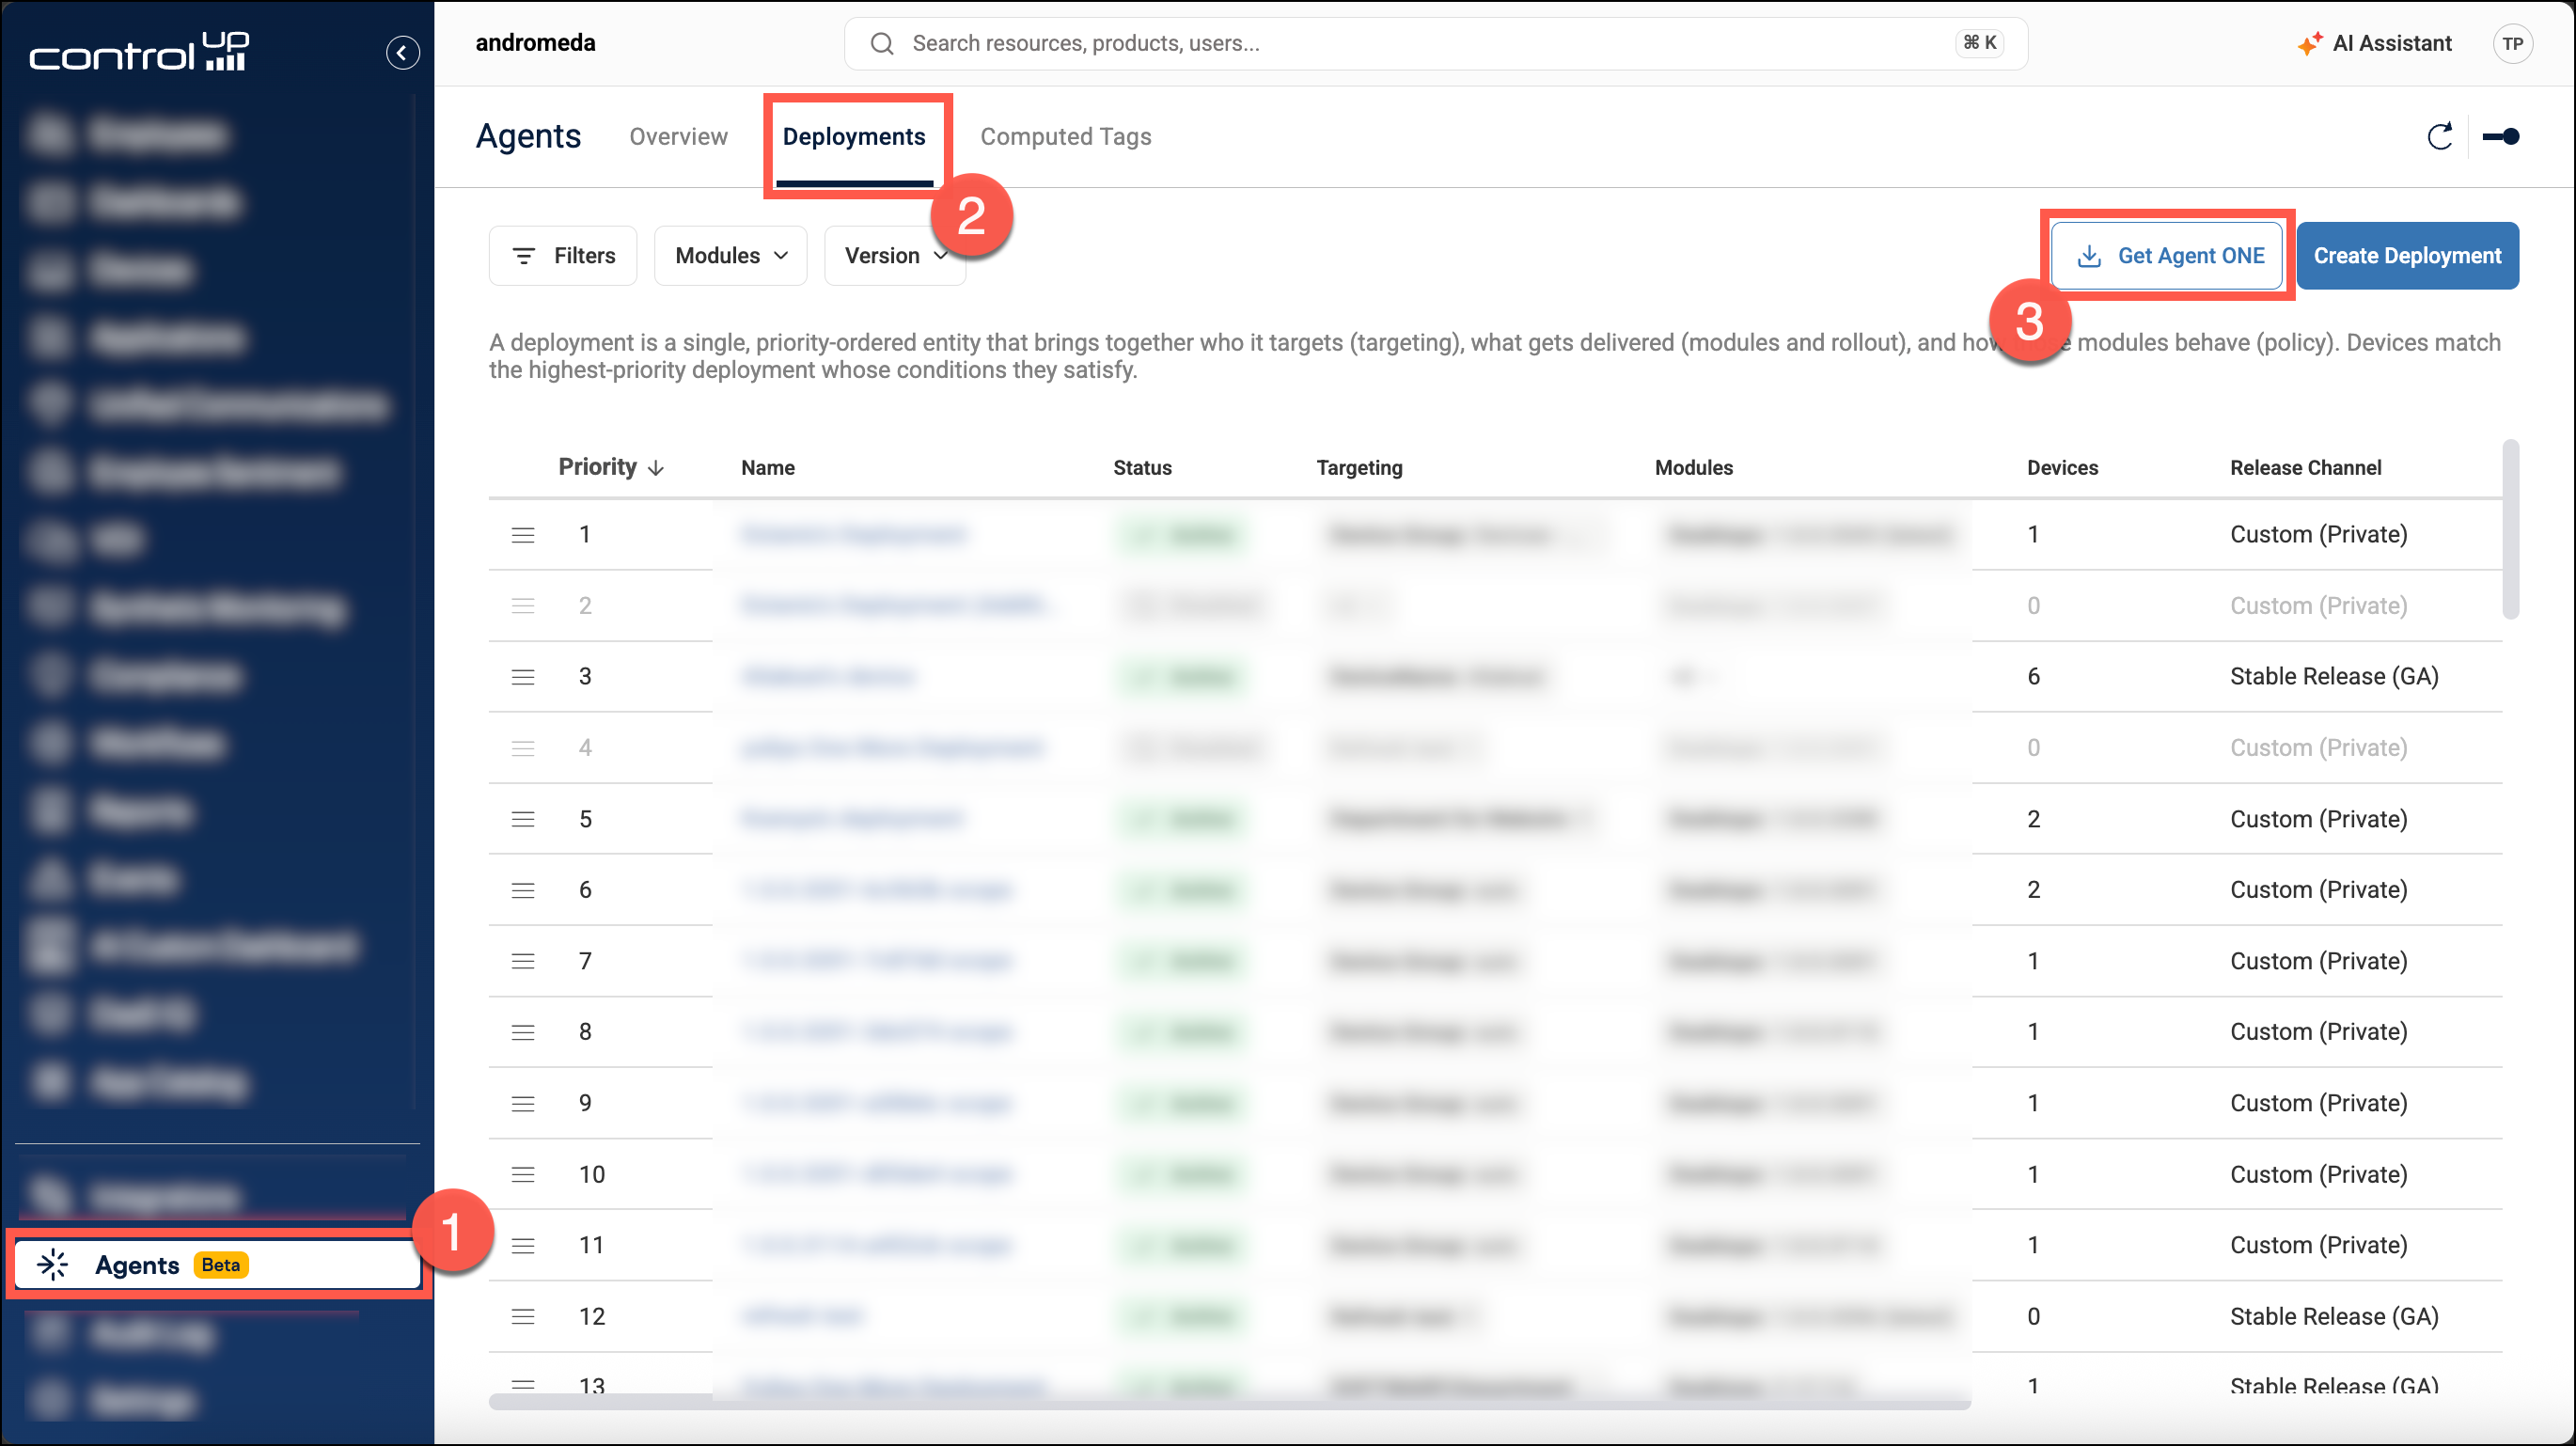Click the drag handle on priority 10 row

523,1174
